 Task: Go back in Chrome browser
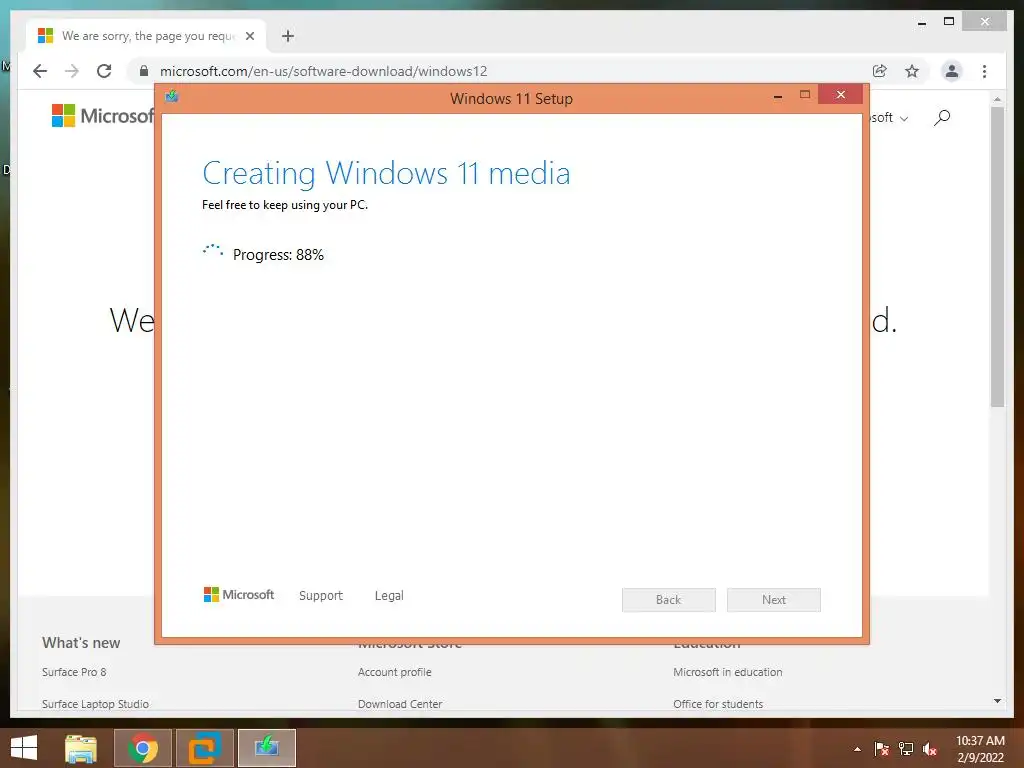tap(40, 71)
